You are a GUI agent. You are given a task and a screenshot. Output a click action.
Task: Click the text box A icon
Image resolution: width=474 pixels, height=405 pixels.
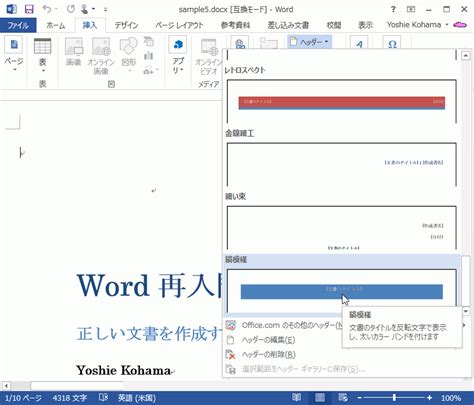tap(359, 43)
